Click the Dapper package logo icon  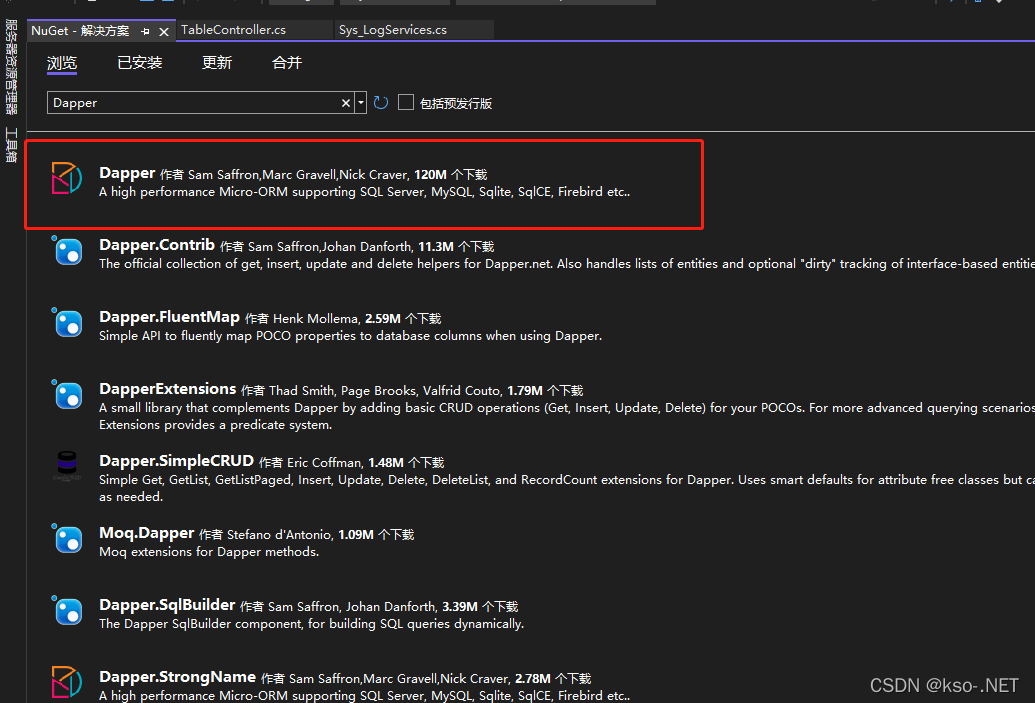[x=67, y=178]
